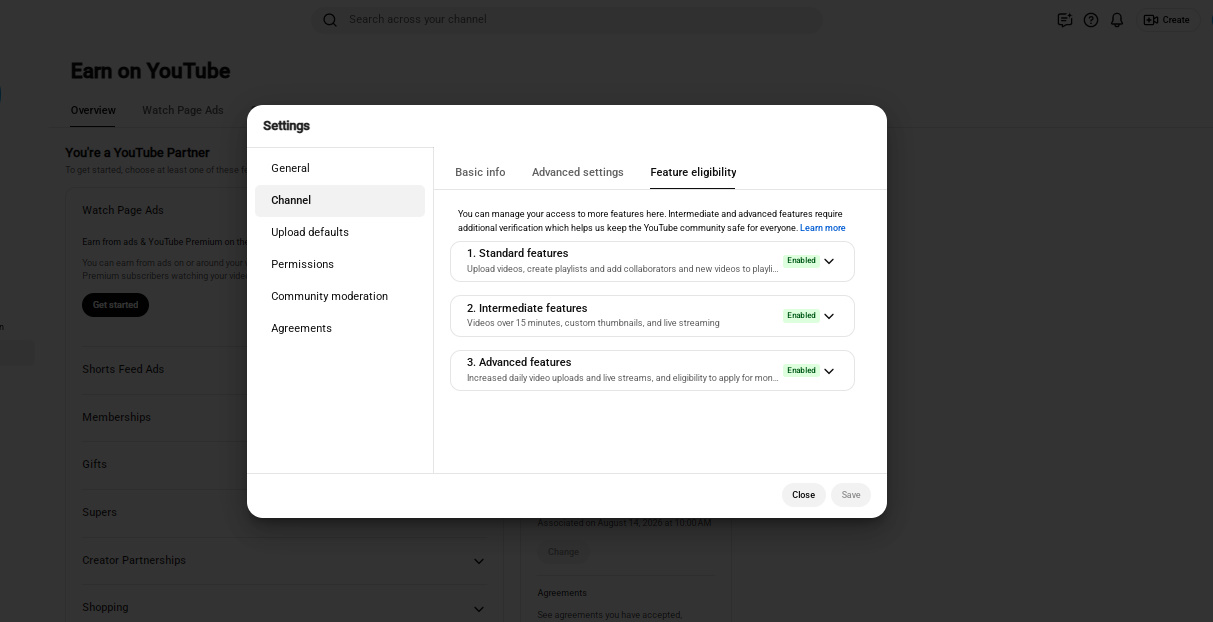
Task: Expand Standard features section chevron
Action: tap(829, 261)
